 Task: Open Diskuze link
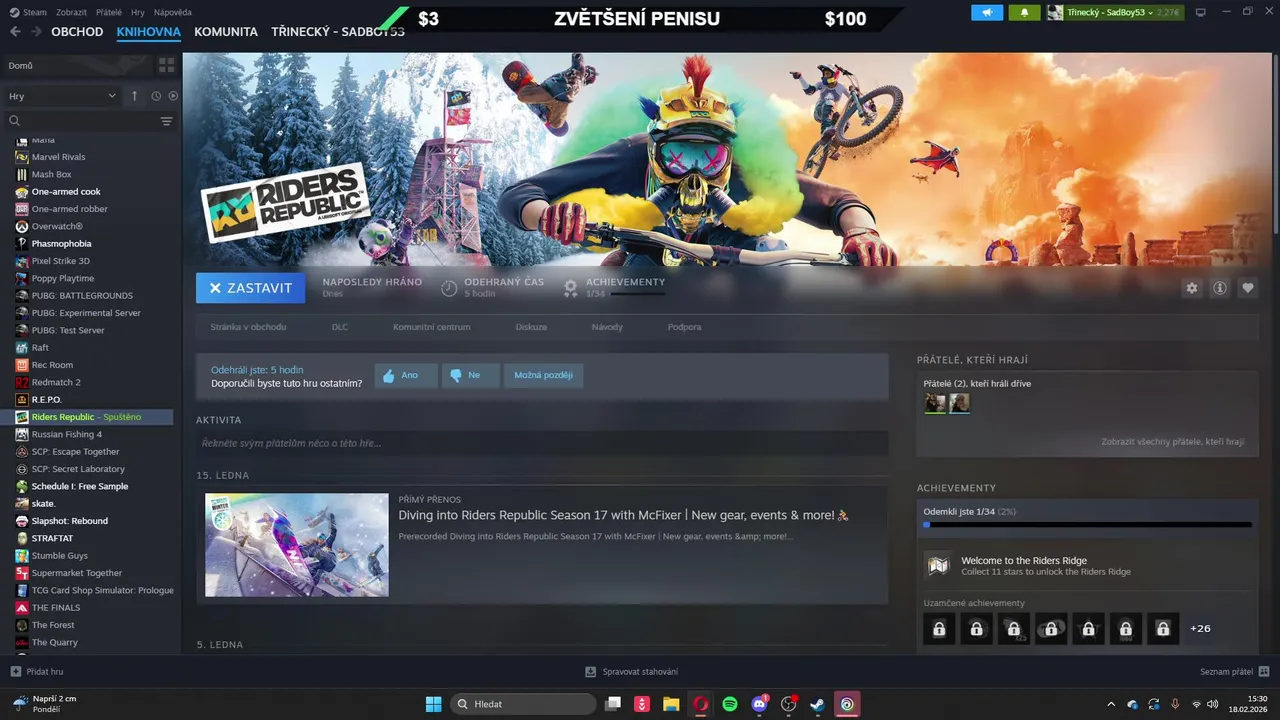(531, 327)
